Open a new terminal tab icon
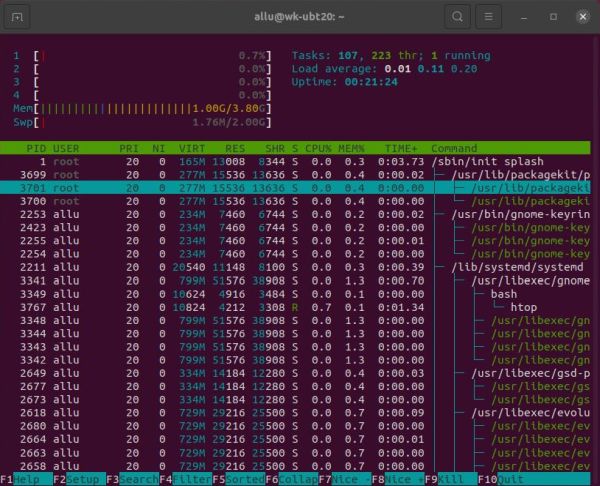Image resolution: width=600 pixels, height=486 pixels. (17, 17)
